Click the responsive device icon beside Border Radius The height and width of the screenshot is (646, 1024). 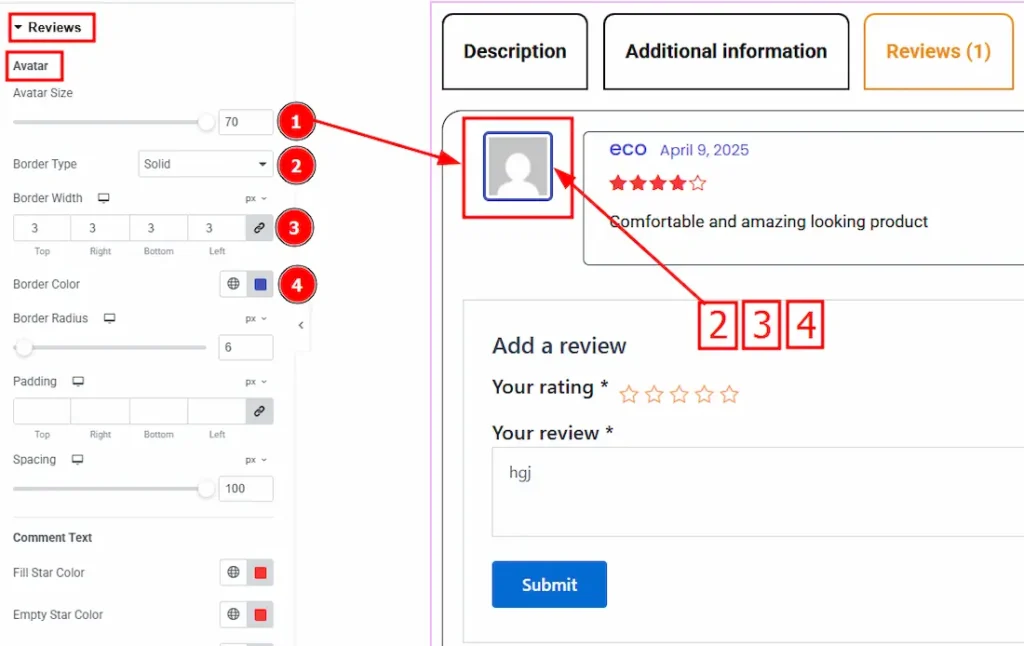point(109,318)
